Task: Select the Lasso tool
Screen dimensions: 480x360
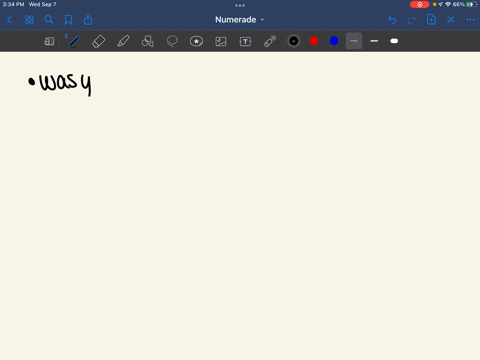Action: (172, 41)
